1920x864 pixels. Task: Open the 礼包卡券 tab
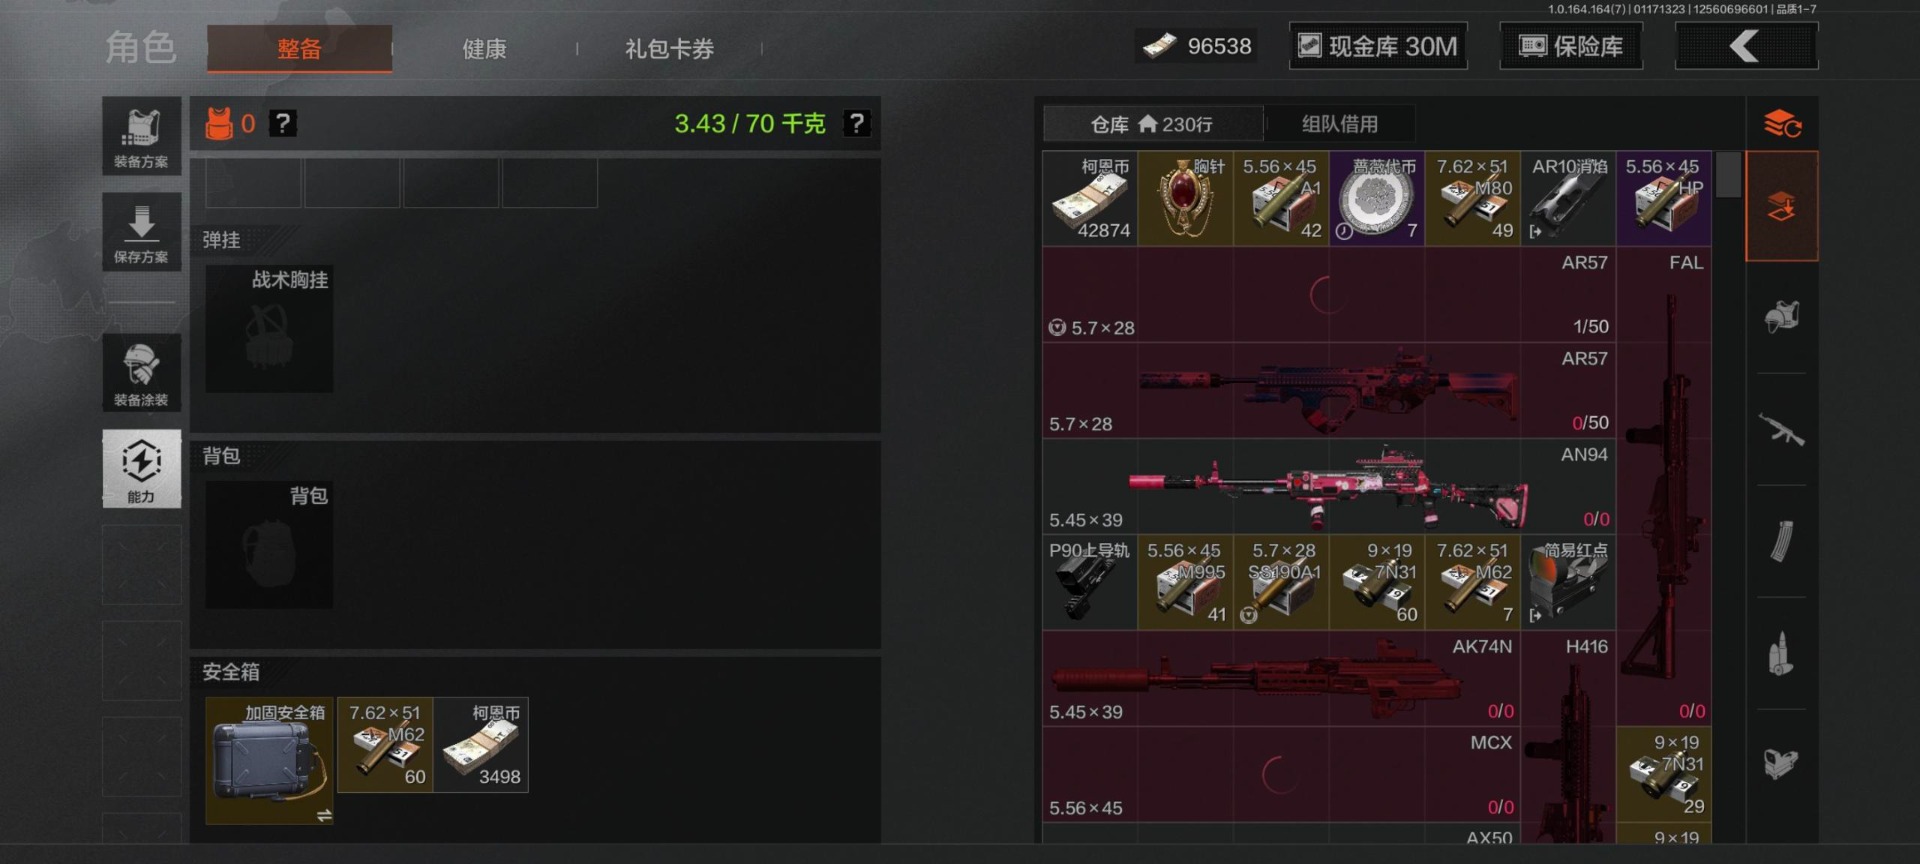(669, 49)
